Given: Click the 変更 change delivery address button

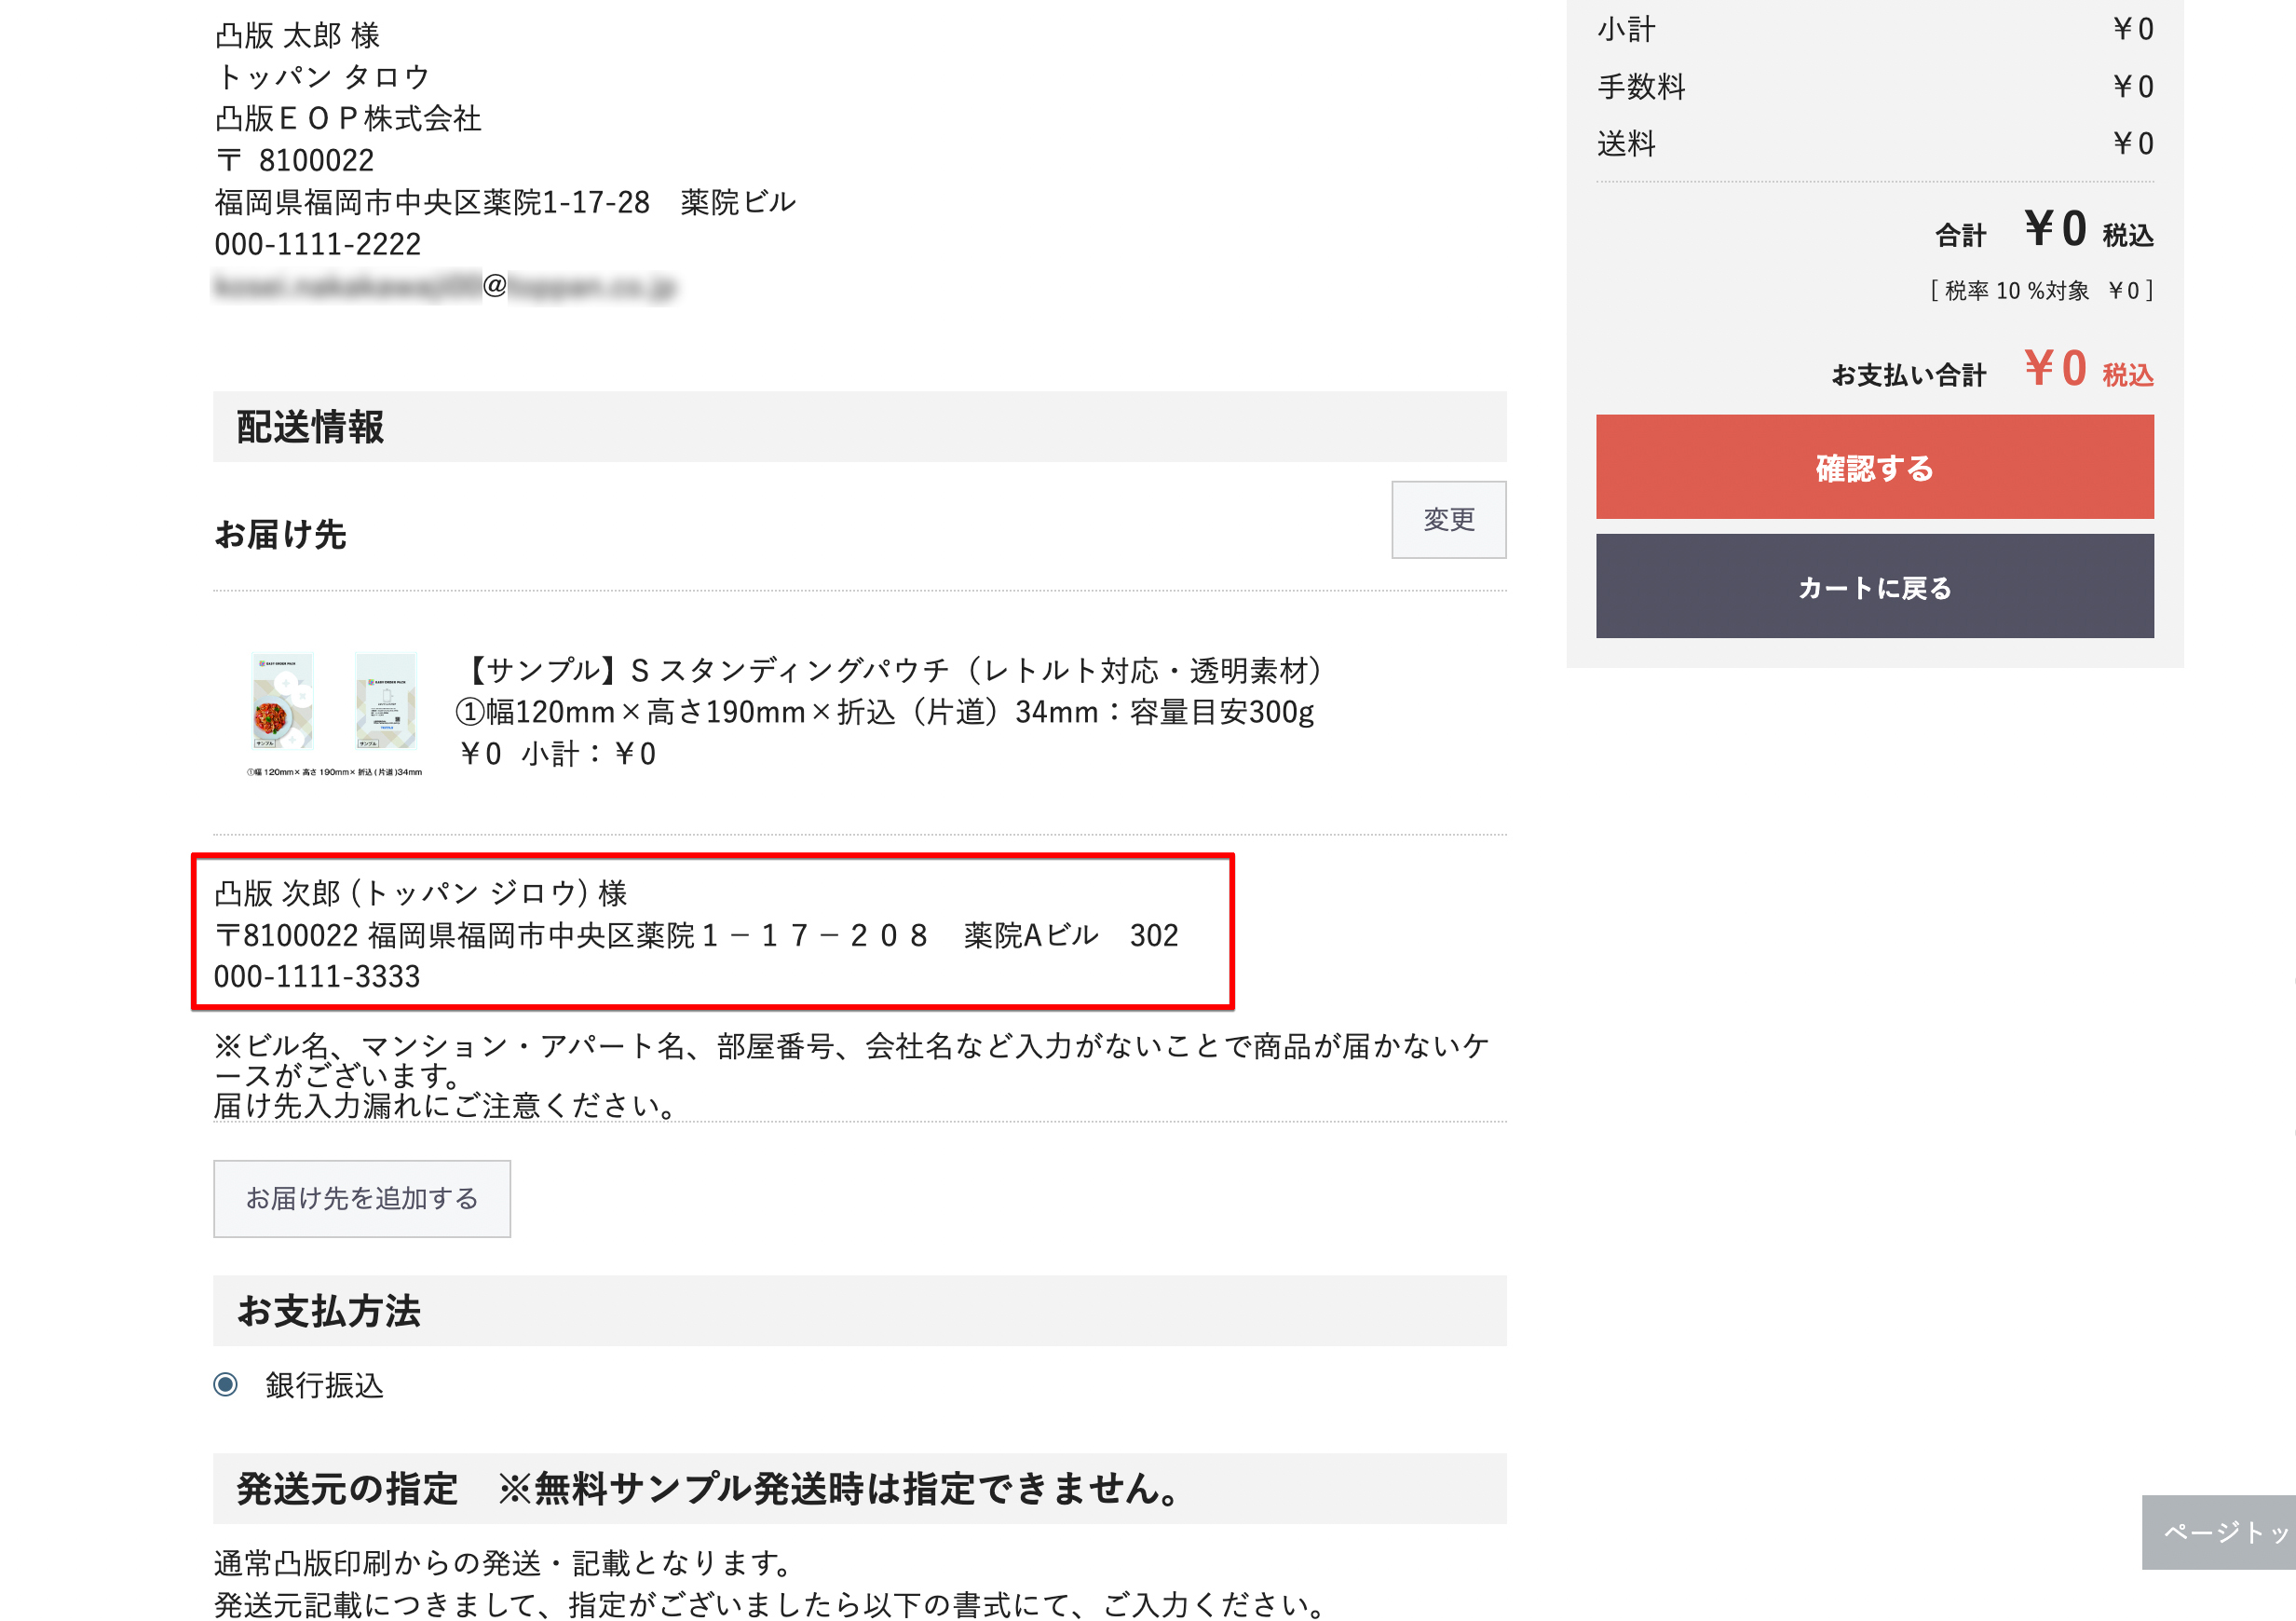Looking at the screenshot, I should 1448,520.
